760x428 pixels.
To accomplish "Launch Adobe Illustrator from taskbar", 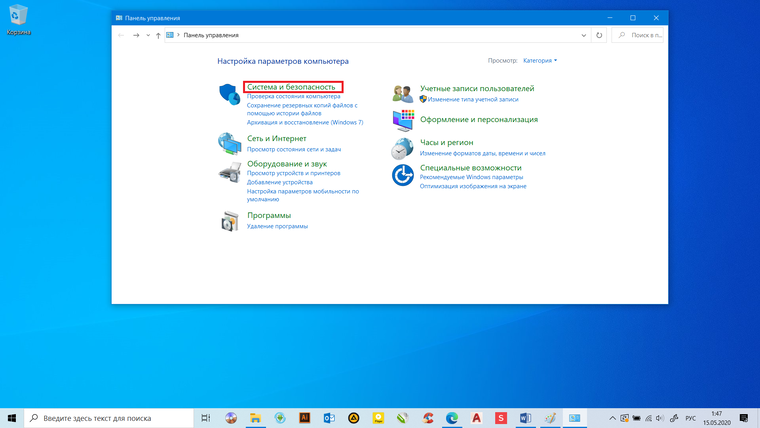I will pos(304,418).
